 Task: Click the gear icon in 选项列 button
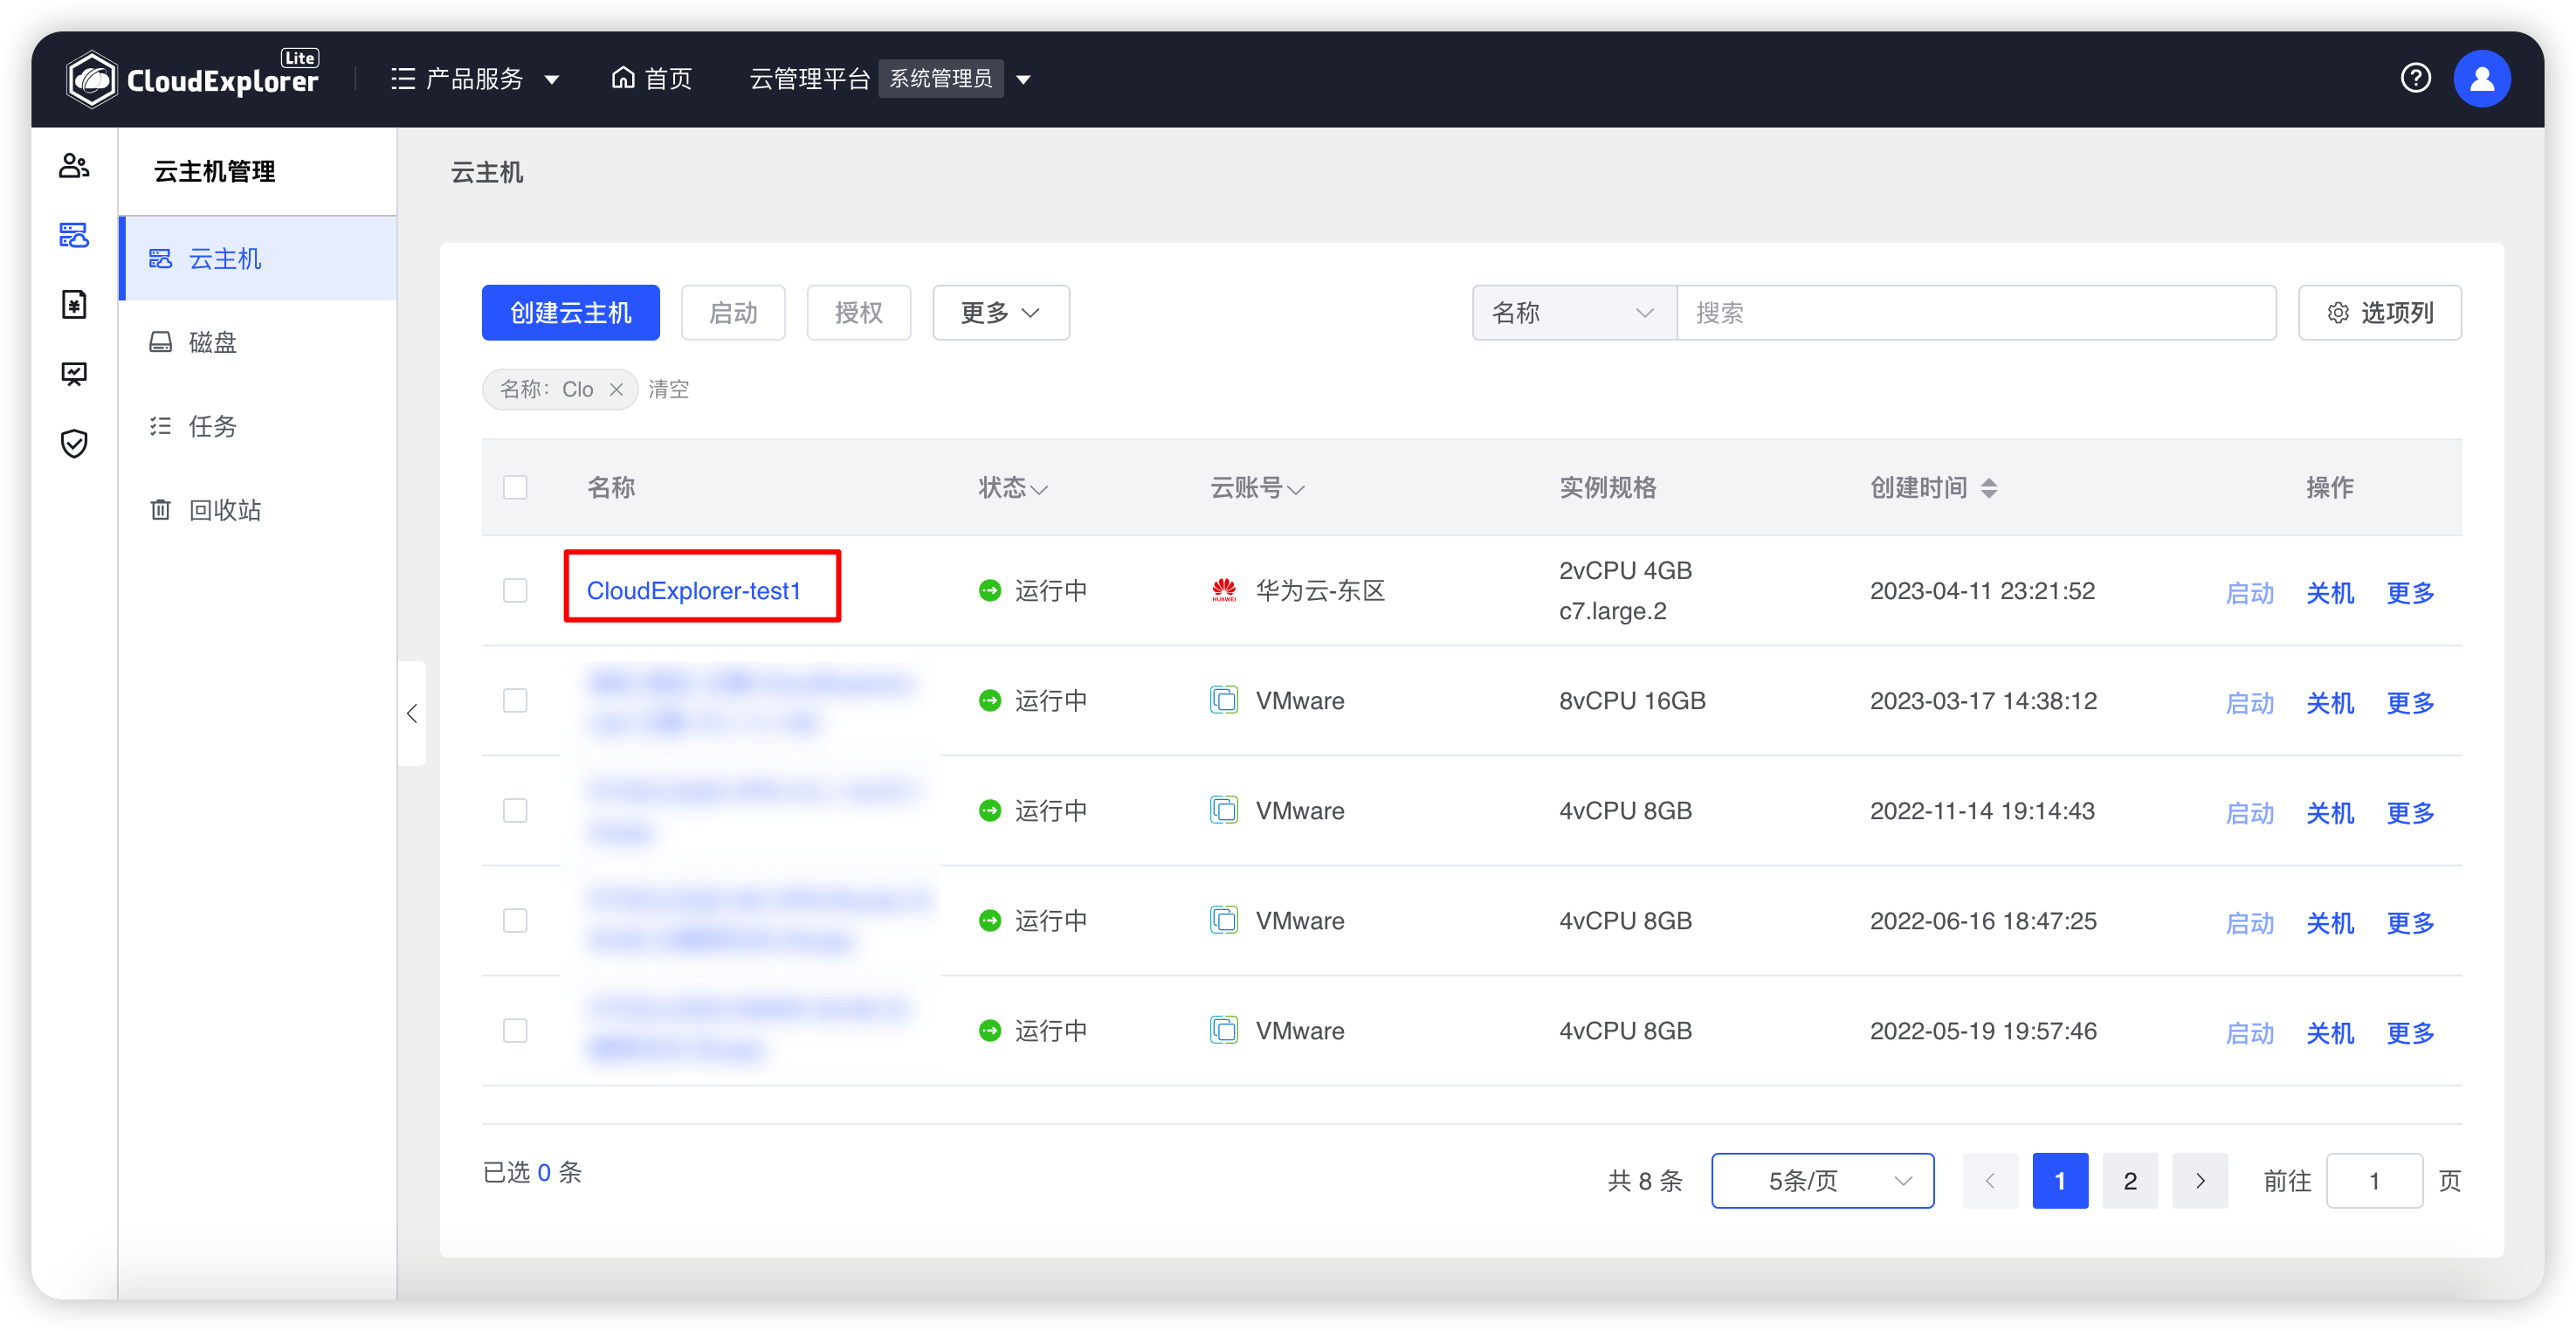pyautogui.click(x=2338, y=313)
